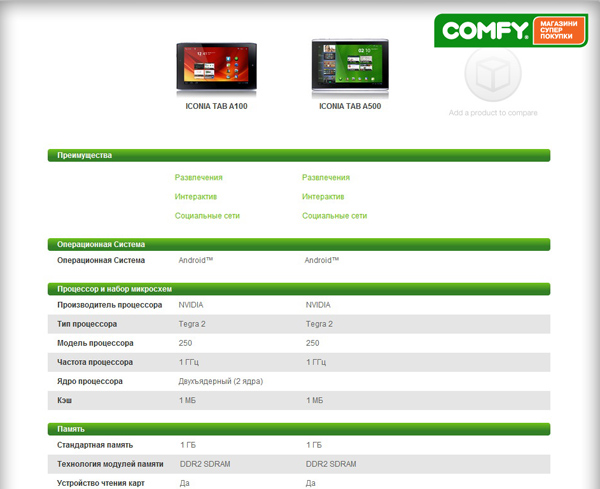Image resolution: width=600 pixels, height=489 pixels.
Task: Click the Преимущества section header
Action: click(299, 155)
